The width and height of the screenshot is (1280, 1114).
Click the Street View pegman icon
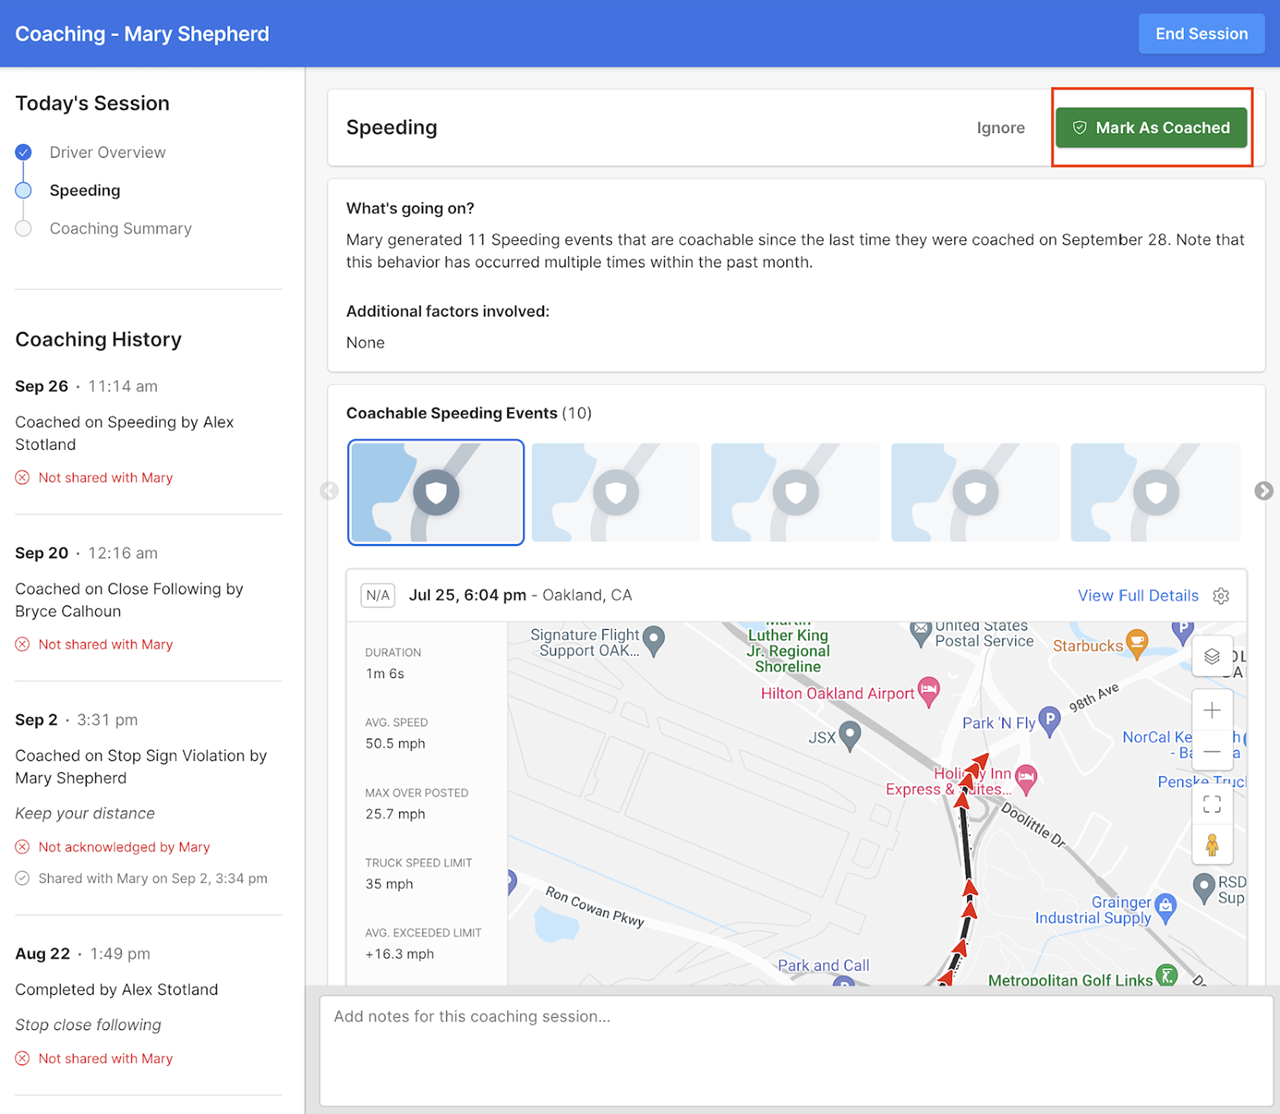[x=1211, y=846]
